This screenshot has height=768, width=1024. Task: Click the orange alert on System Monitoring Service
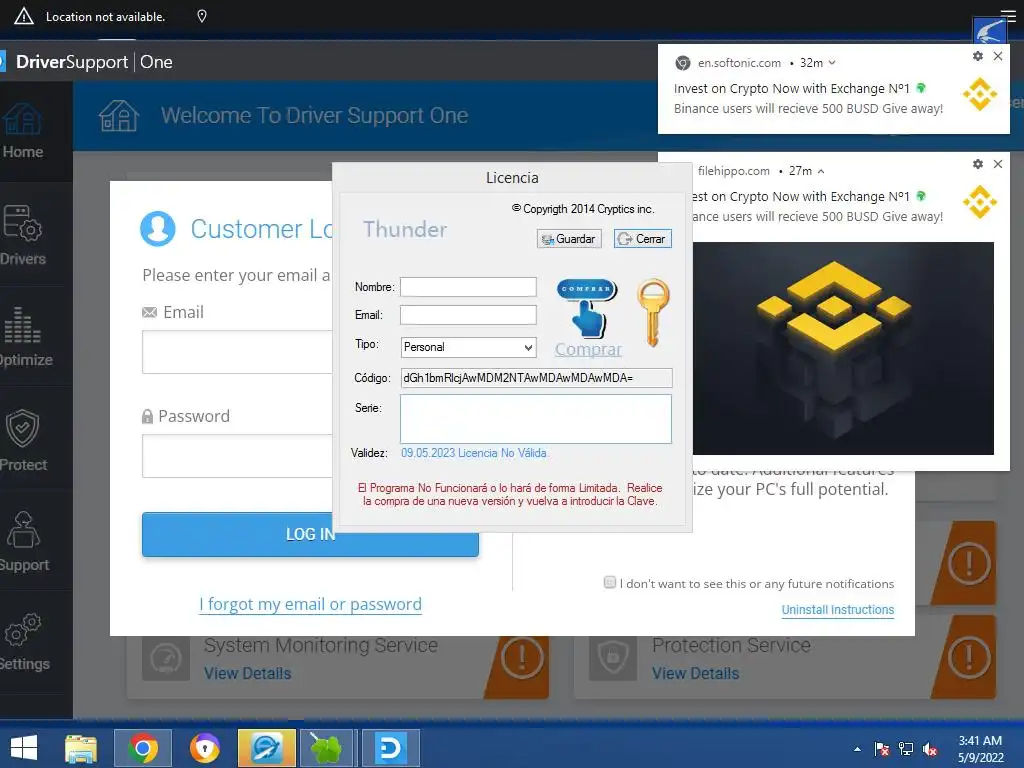[x=520, y=658]
